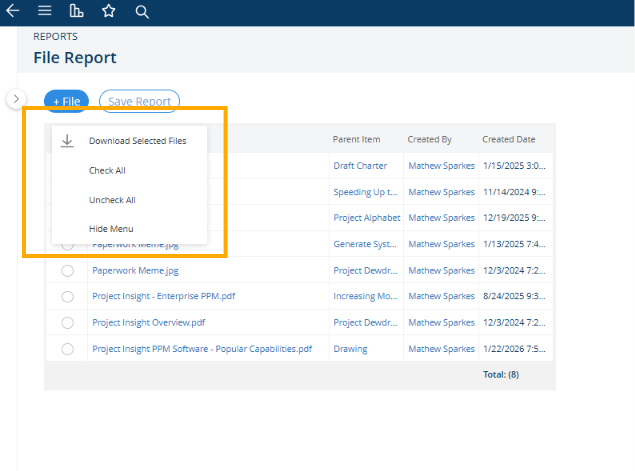
Task: Click Mathew Sparkes in Drawing row
Action: coord(441,349)
